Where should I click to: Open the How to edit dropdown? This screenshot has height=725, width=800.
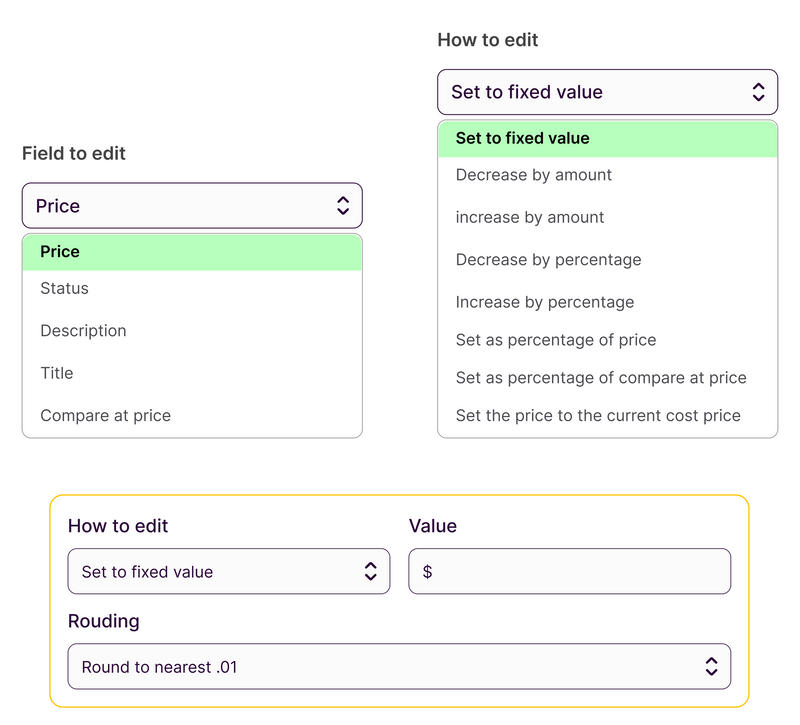(x=606, y=91)
